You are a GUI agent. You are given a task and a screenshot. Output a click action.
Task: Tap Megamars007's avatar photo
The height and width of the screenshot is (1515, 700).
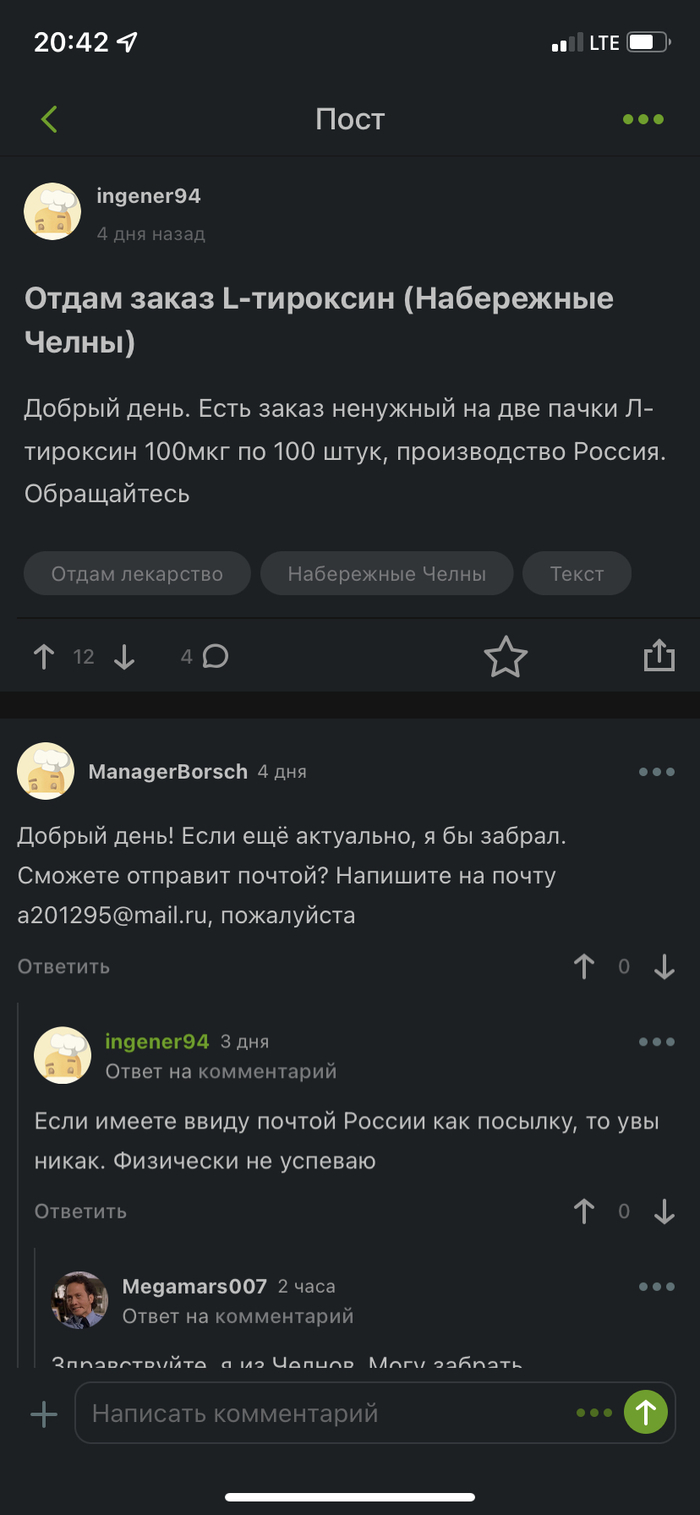[80, 1300]
